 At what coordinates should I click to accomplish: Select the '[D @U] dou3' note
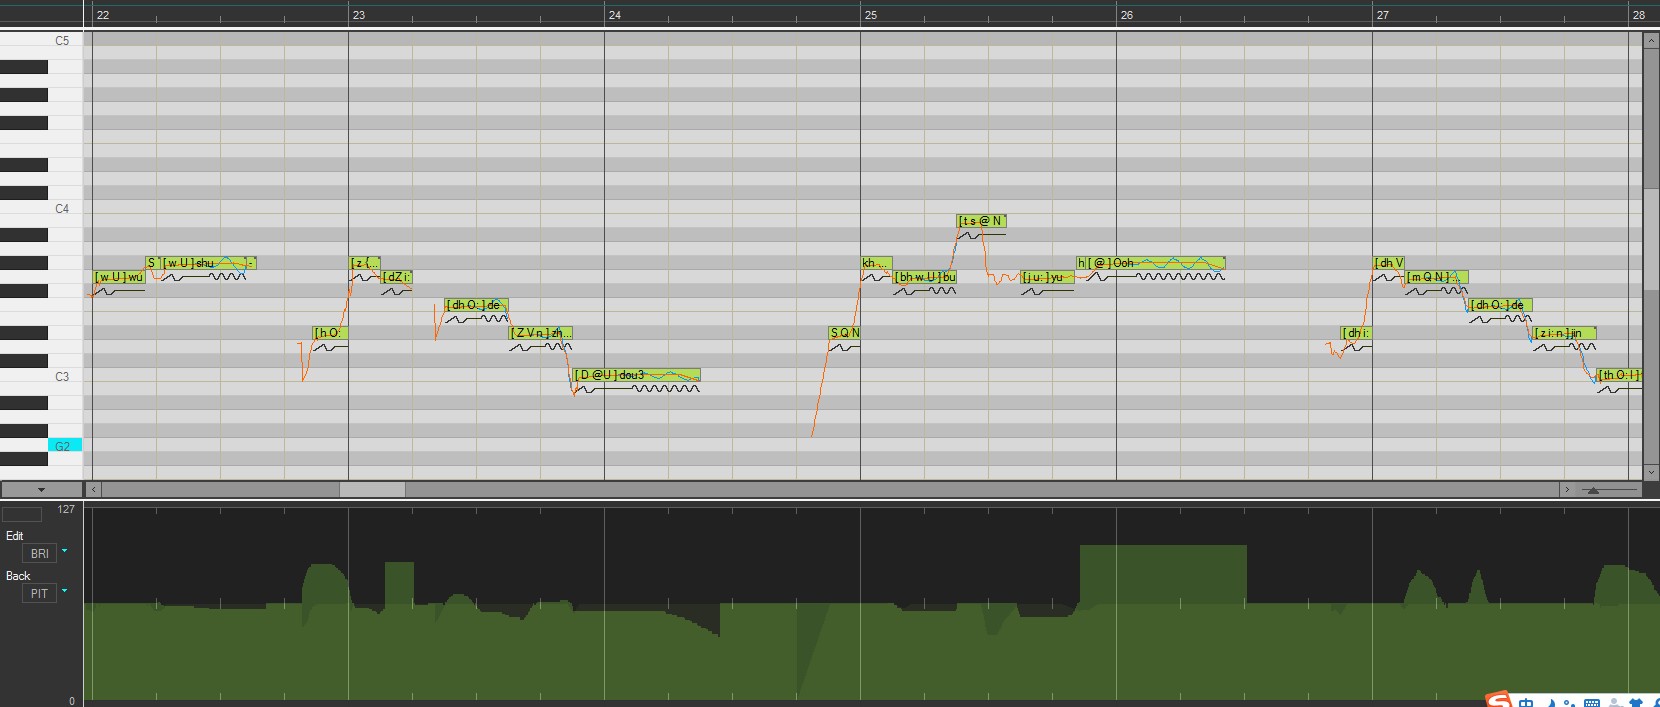[637, 375]
